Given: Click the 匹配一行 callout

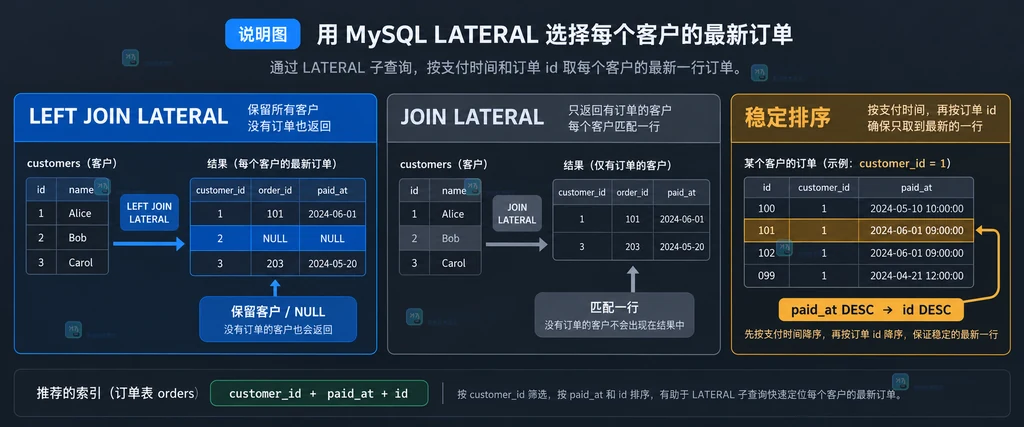Looking at the screenshot, I should pyautogui.click(x=615, y=315).
